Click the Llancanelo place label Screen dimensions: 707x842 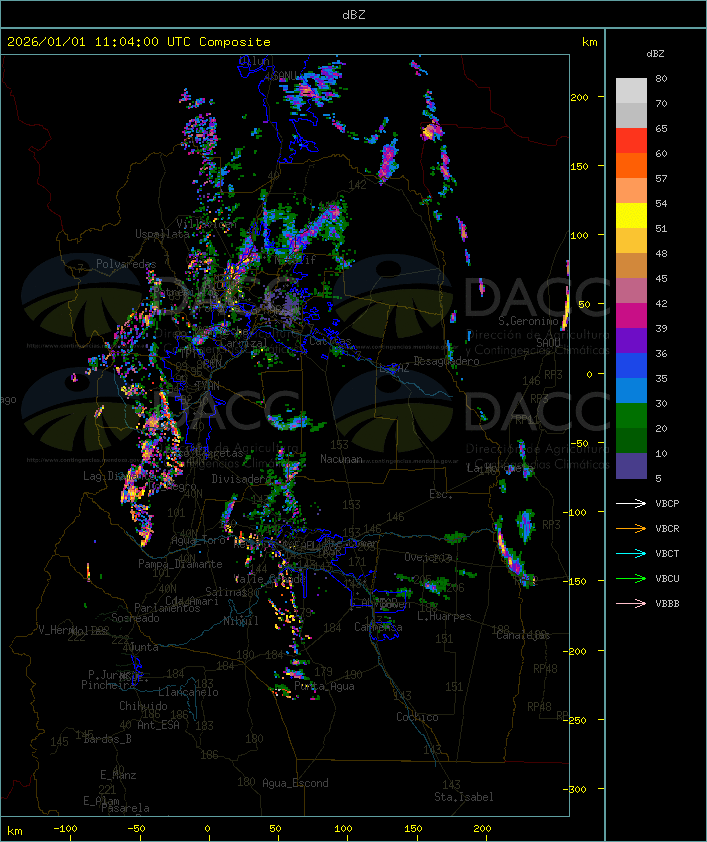coord(188,692)
